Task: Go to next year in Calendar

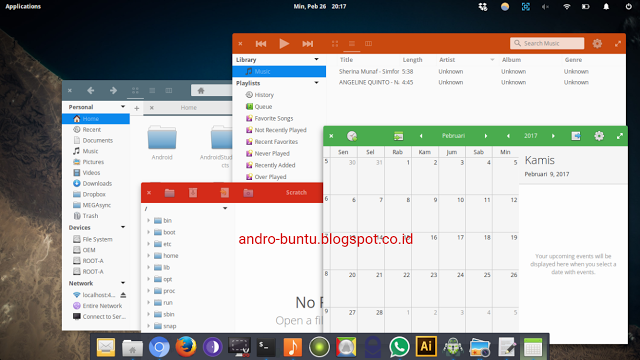Action: pos(553,136)
